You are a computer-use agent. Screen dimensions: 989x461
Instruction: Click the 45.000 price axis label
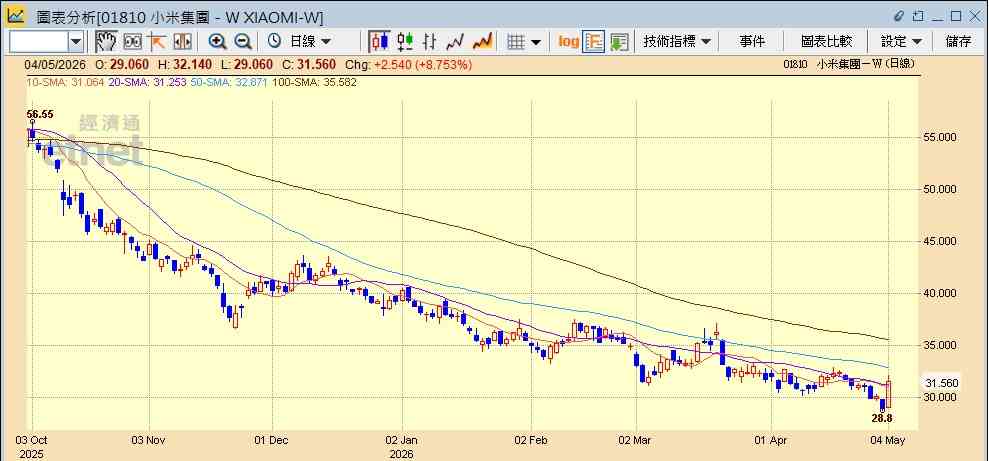[x=940, y=241]
